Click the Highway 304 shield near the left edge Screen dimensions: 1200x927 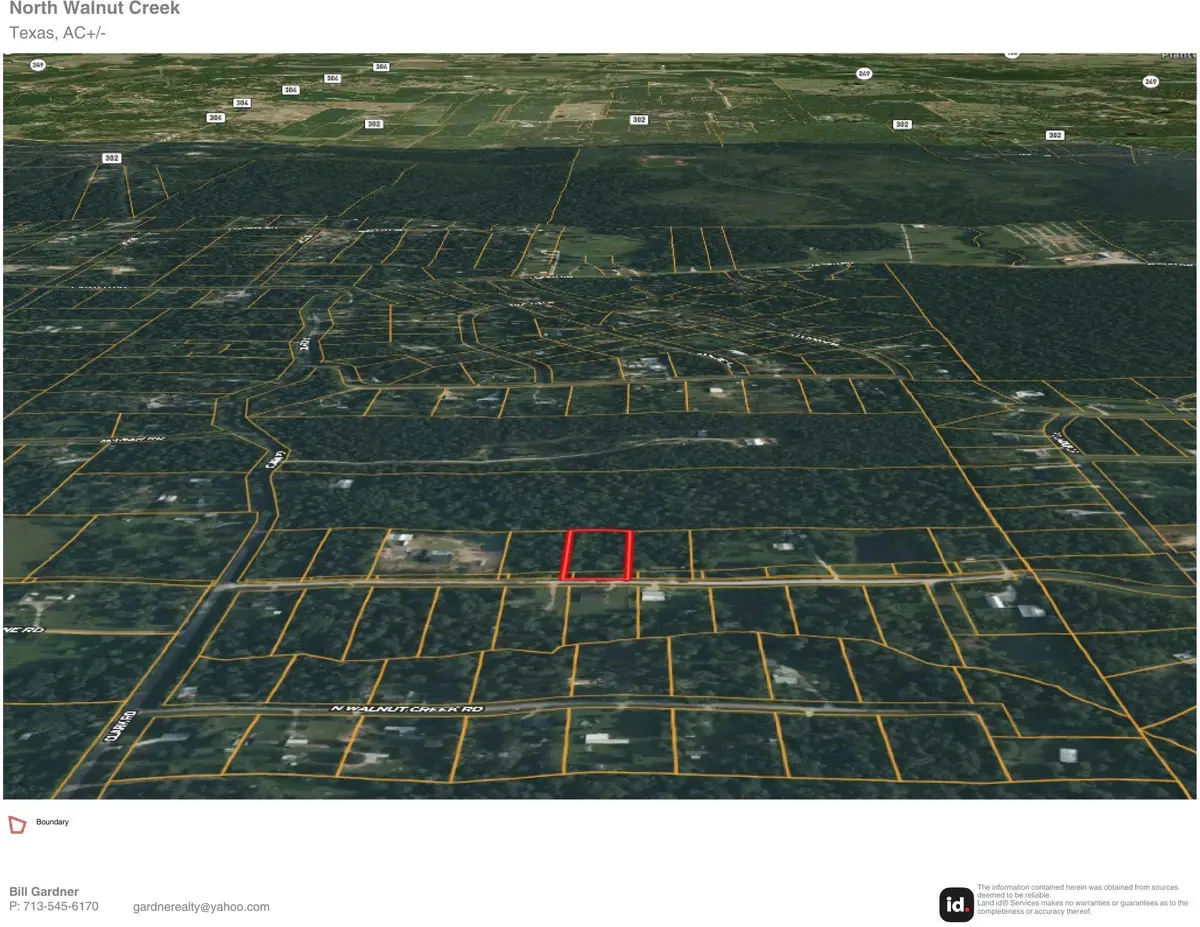[x=214, y=117]
